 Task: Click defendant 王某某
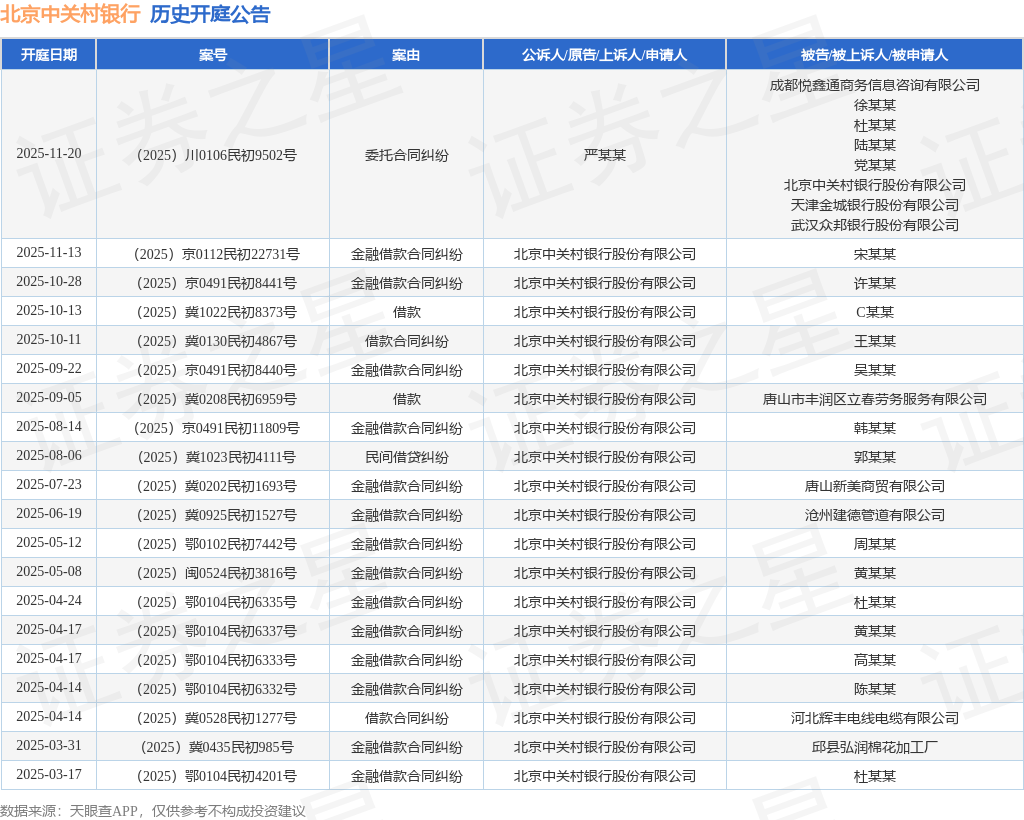(874, 341)
